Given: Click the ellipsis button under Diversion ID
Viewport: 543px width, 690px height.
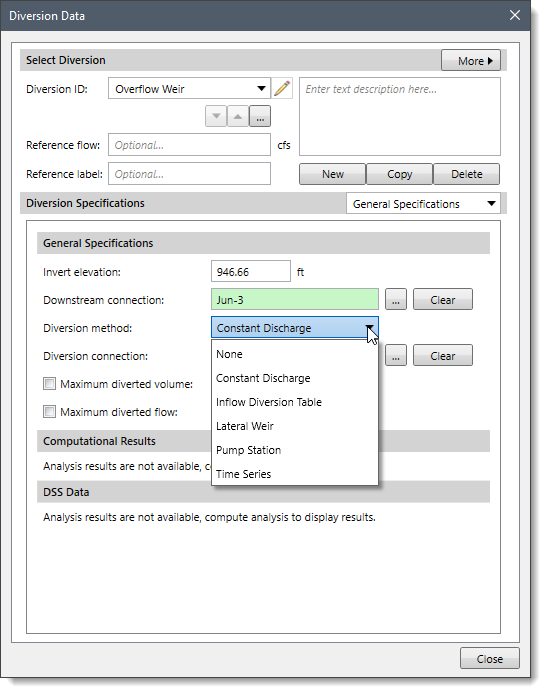Looking at the screenshot, I should (260, 116).
